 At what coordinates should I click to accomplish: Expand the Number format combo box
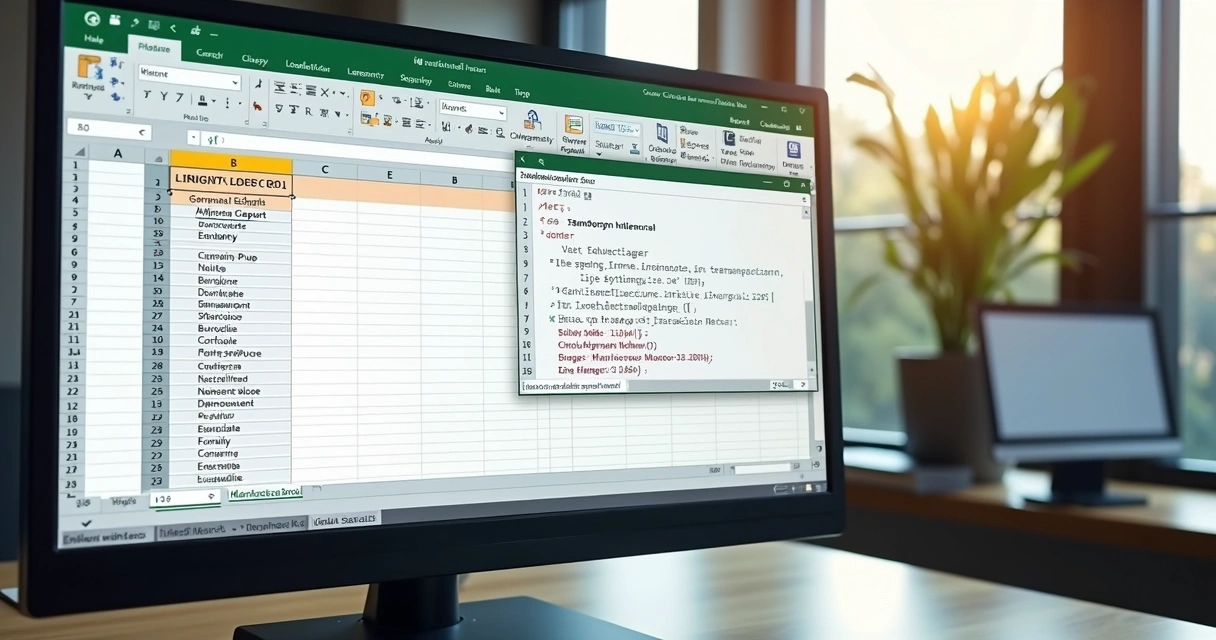(501, 114)
